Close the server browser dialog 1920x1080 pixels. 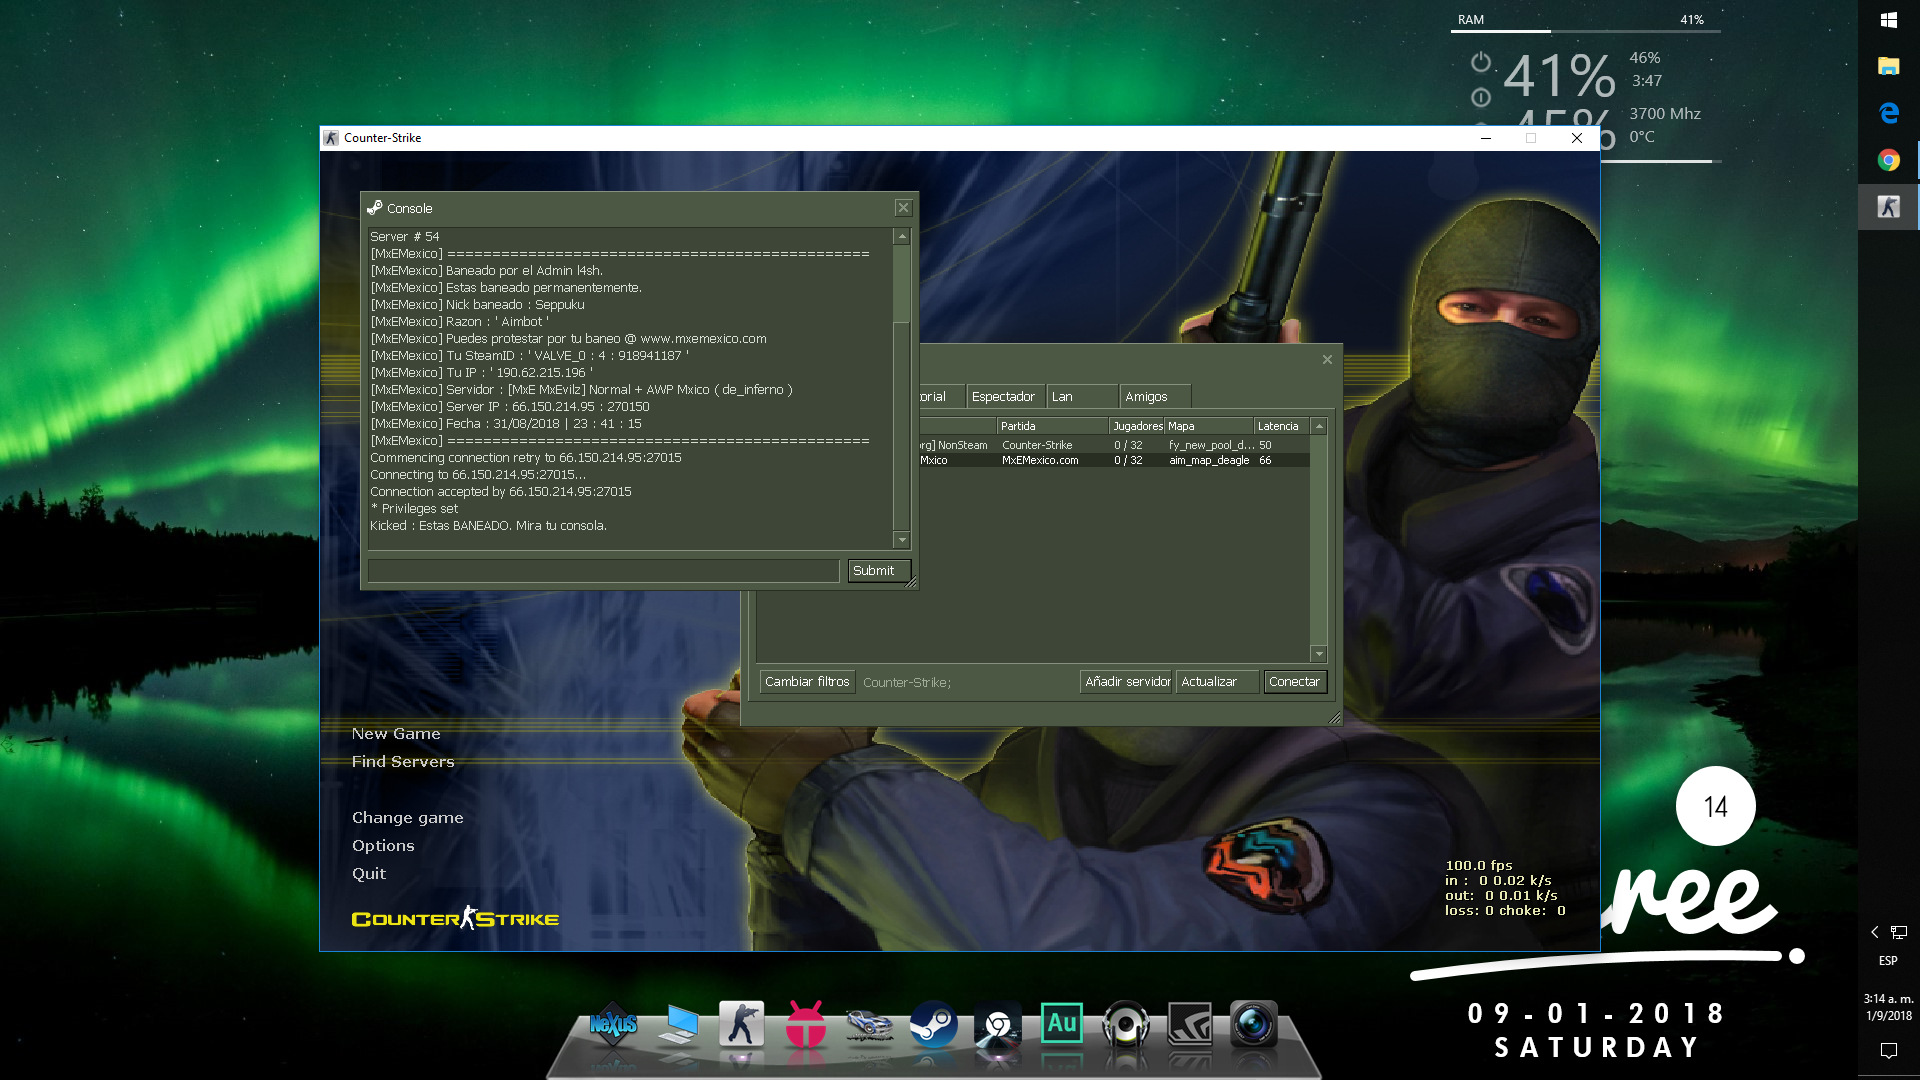tap(1327, 360)
